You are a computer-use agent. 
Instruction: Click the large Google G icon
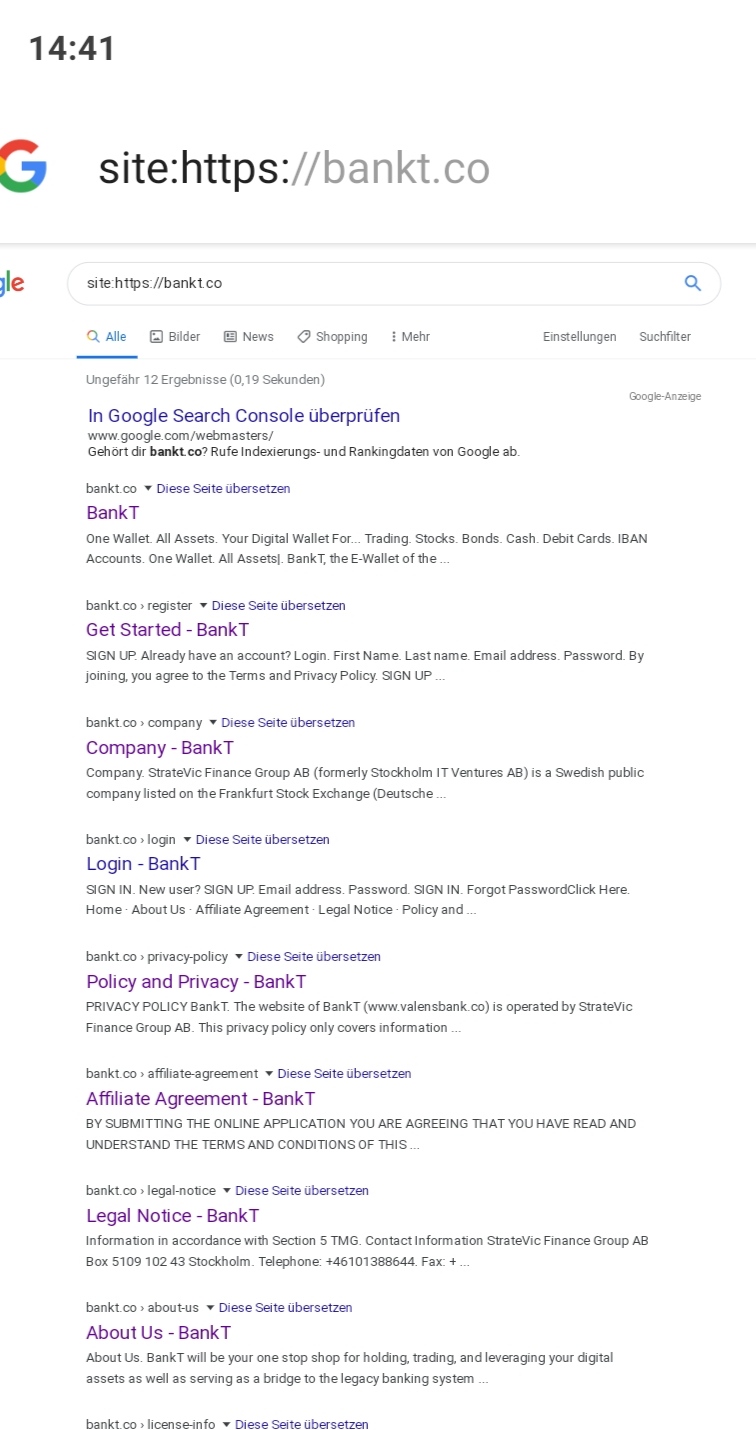tap(23, 166)
